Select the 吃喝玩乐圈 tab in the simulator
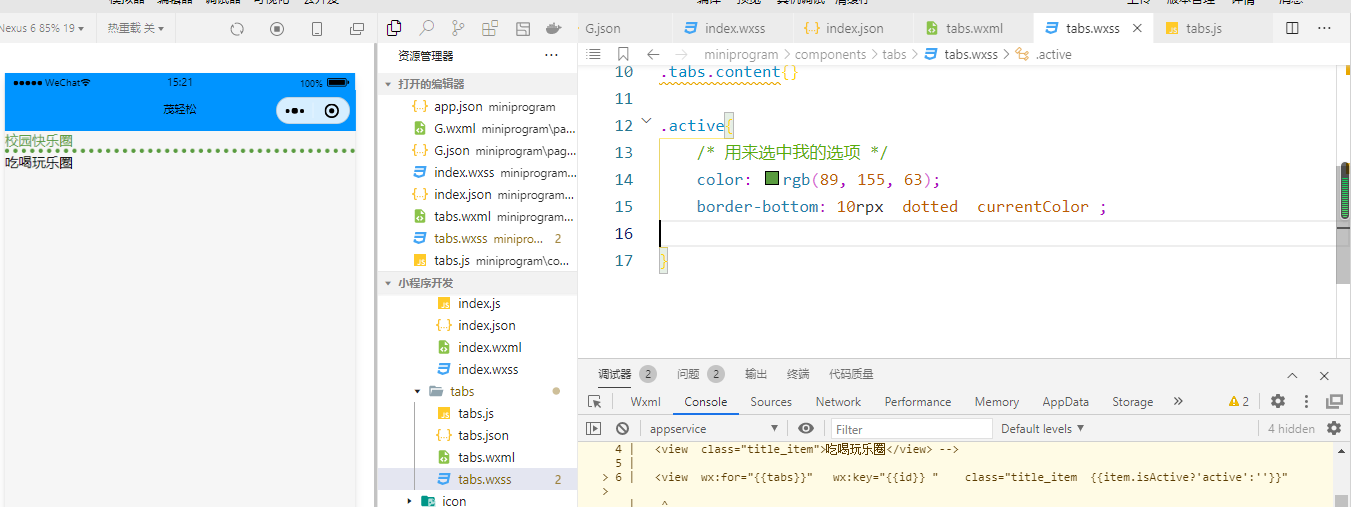The image size is (1351, 507). pyautogui.click(x=39, y=162)
